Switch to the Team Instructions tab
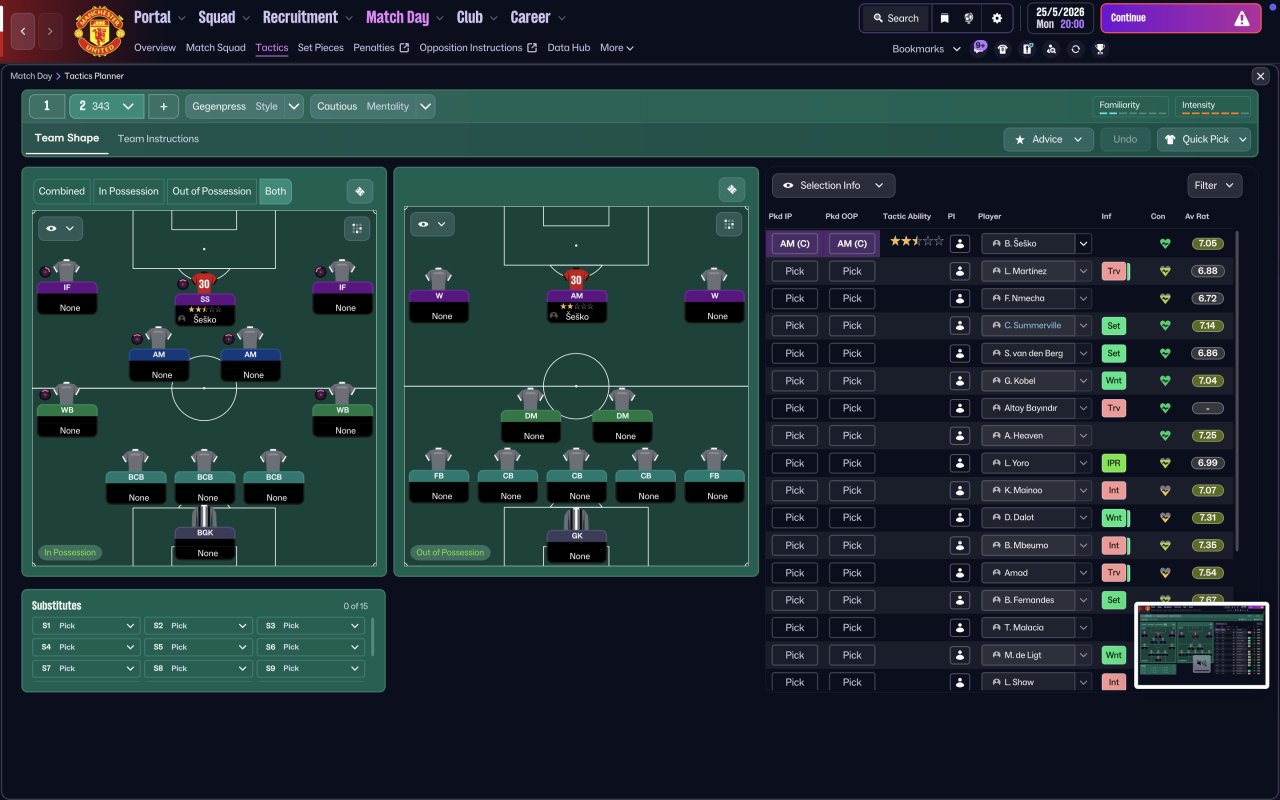This screenshot has width=1280, height=800. (x=158, y=139)
